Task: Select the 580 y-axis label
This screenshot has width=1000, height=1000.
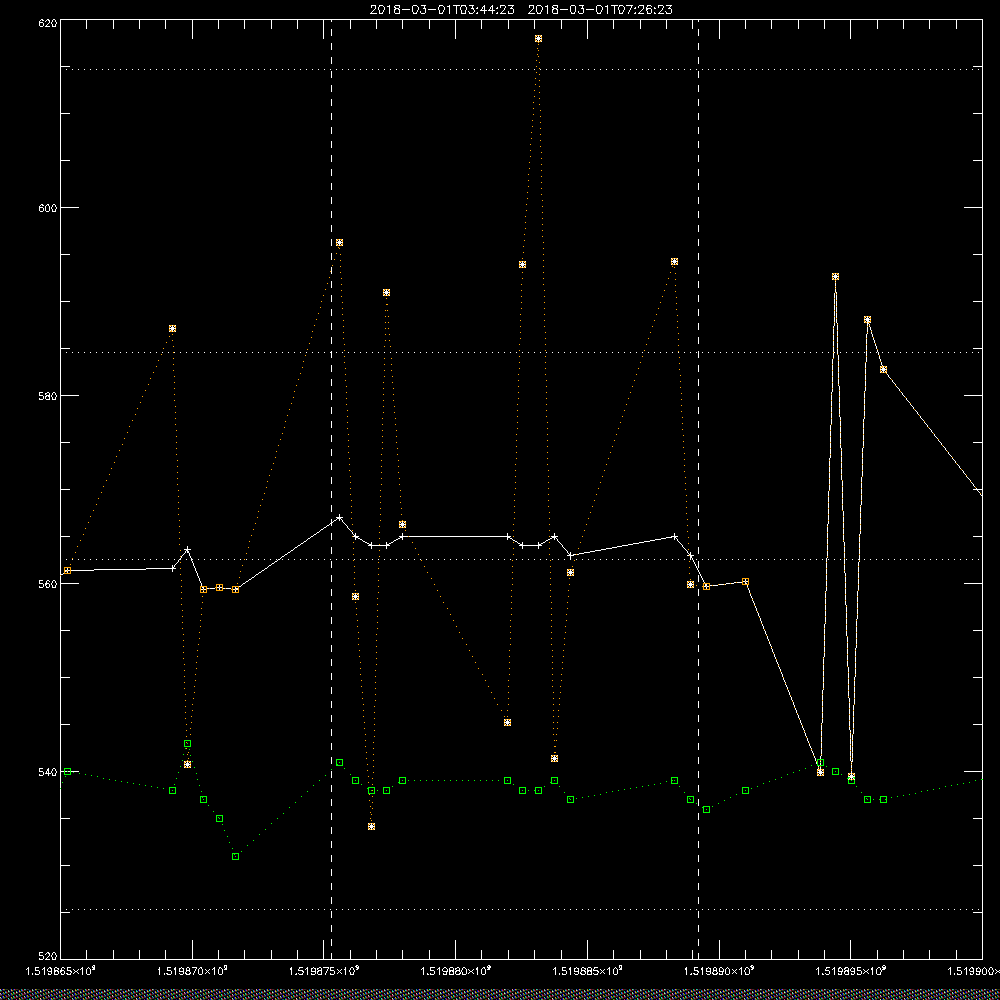Action: [48, 395]
